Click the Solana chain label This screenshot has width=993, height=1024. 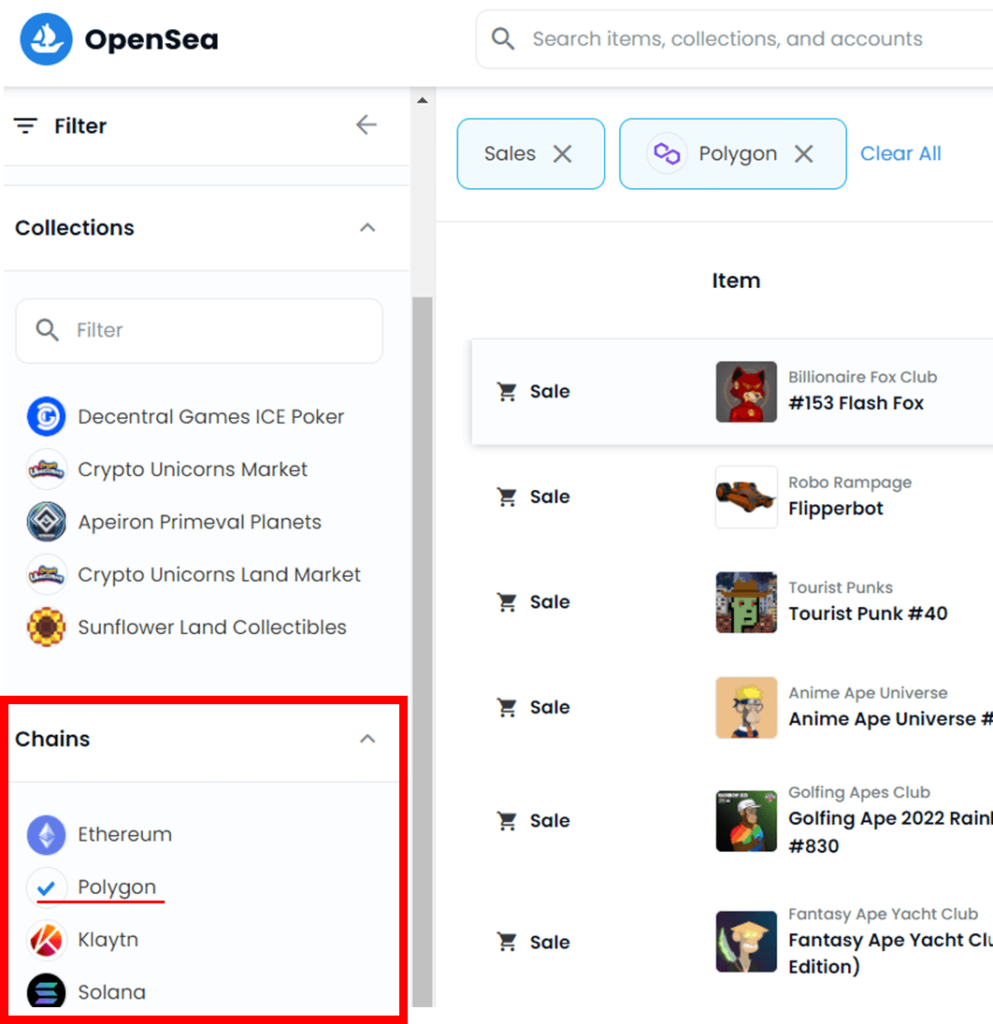112,993
